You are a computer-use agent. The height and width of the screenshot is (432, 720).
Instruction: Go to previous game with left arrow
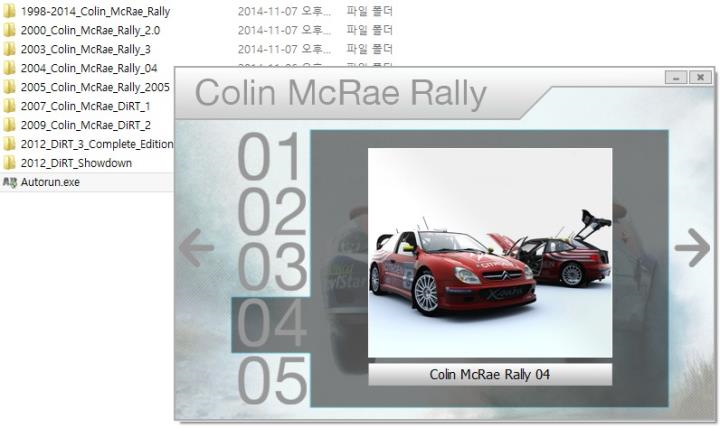tap(196, 248)
